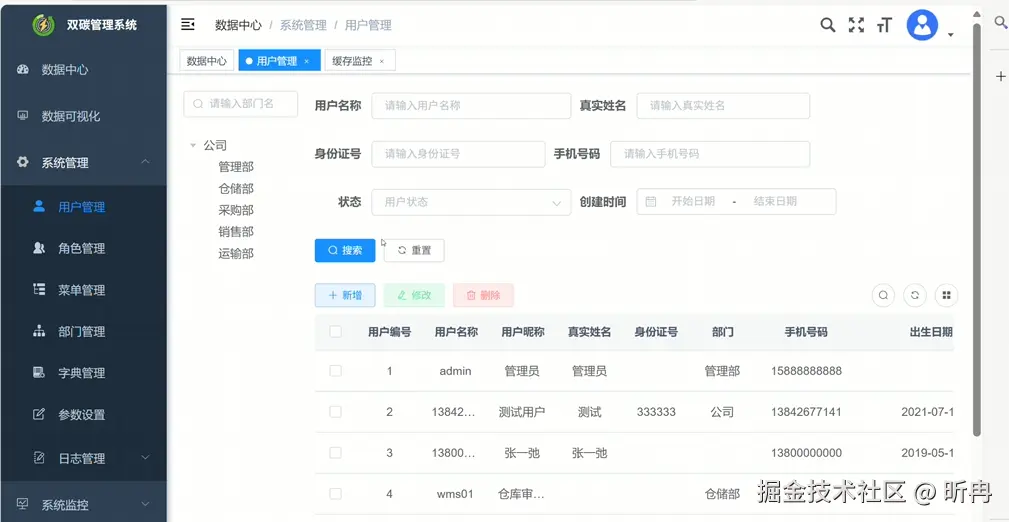Check the row checkbox for 张一弛

335,453
